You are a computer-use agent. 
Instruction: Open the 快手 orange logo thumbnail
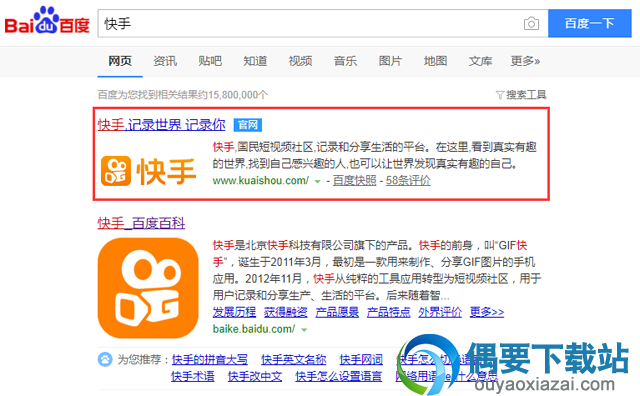coord(149,171)
